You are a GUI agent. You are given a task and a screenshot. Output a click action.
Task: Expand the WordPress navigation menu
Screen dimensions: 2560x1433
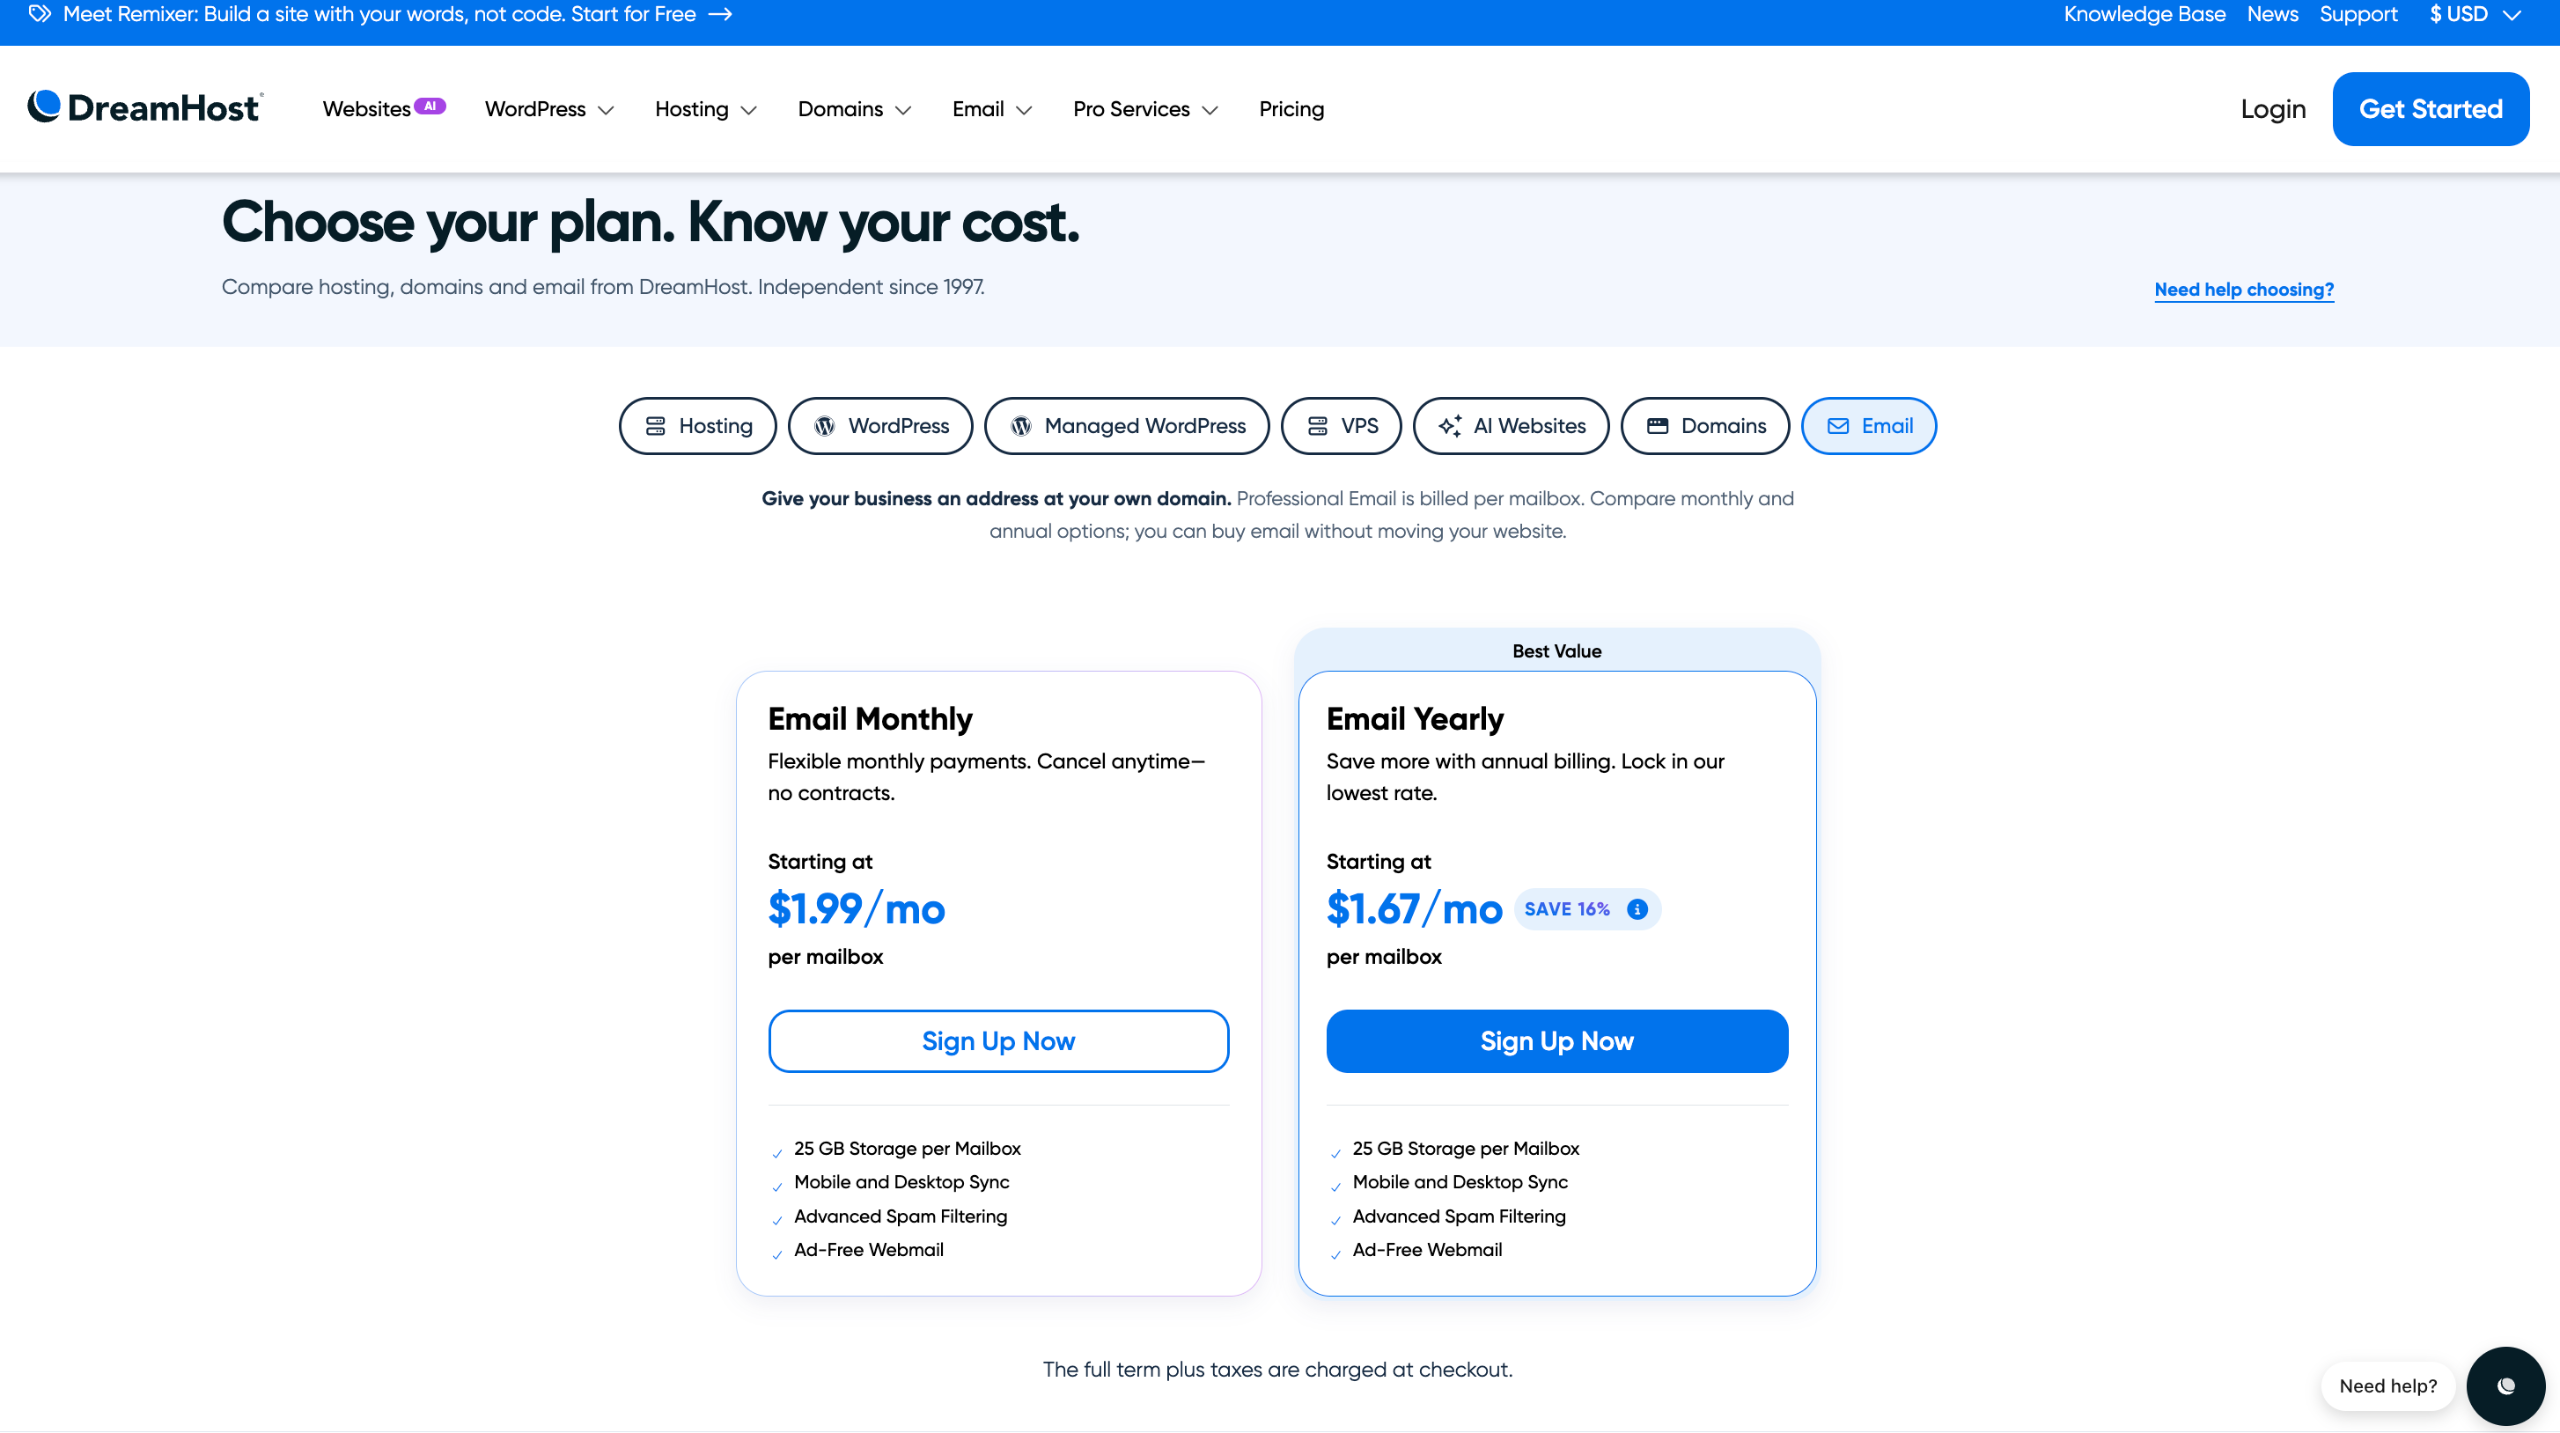548,109
